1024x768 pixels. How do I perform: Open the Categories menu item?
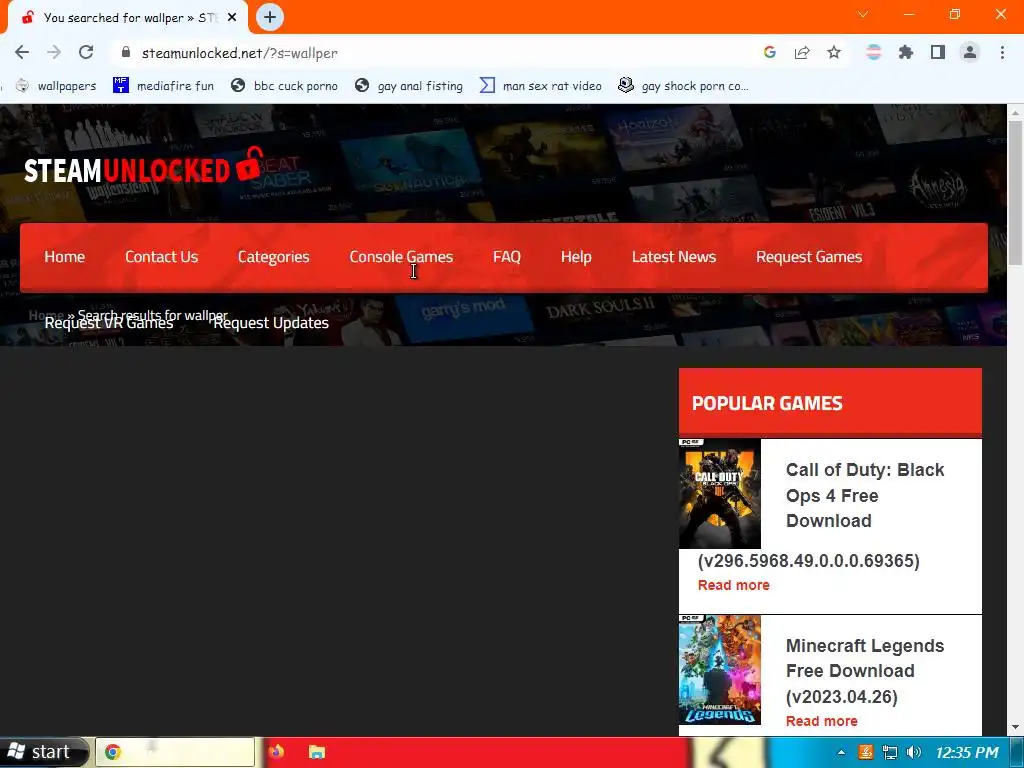(x=274, y=257)
